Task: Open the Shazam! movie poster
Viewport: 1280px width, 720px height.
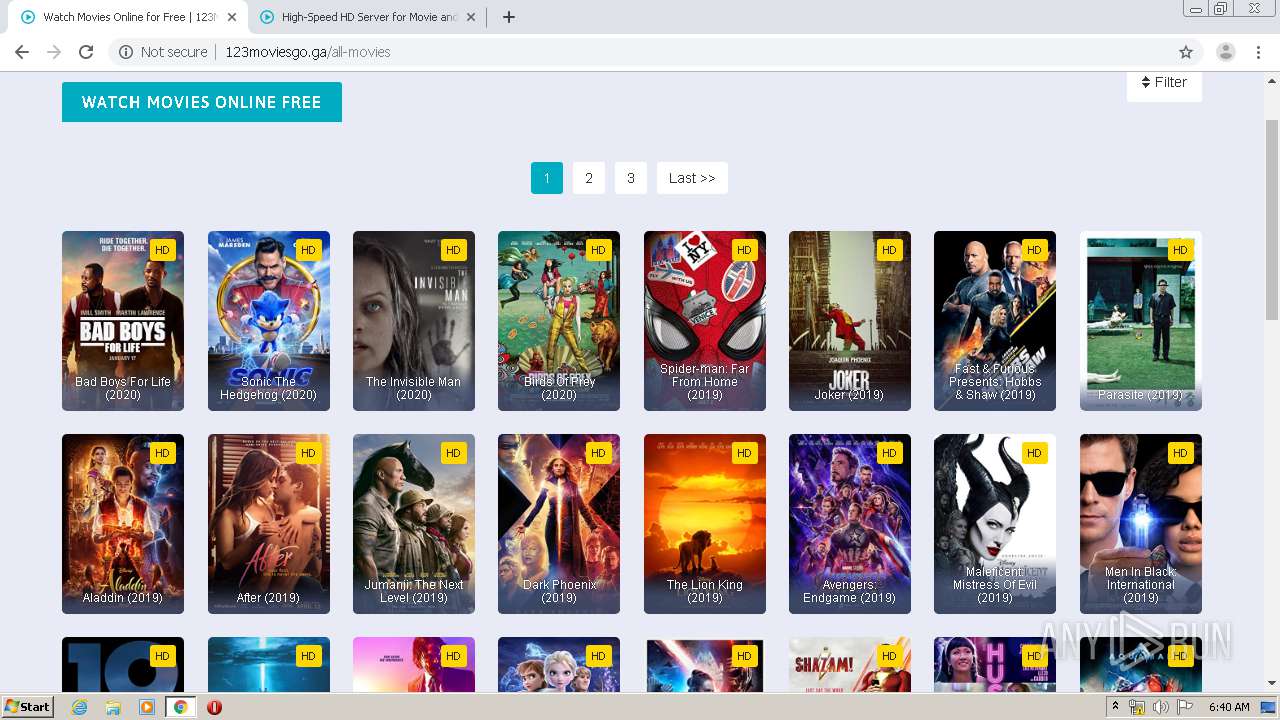Action: [x=850, y=665]
